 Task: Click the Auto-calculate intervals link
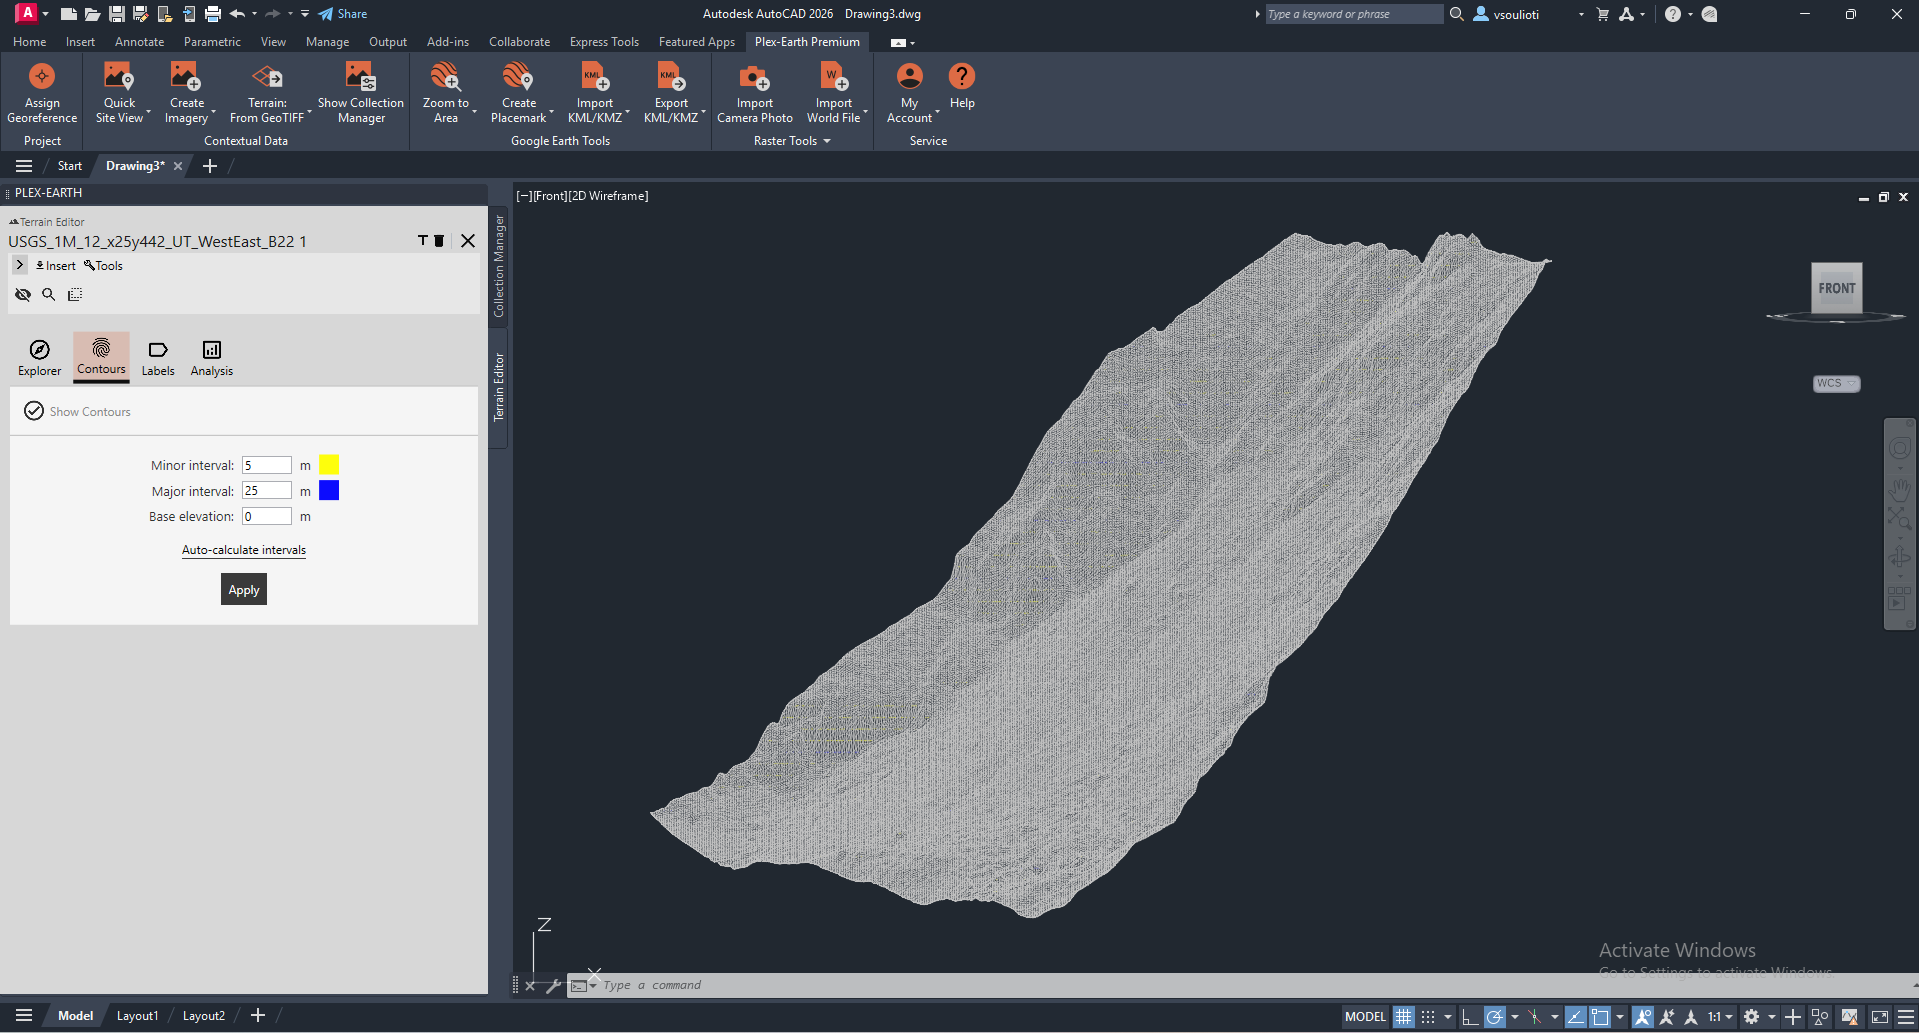point(244,550)
